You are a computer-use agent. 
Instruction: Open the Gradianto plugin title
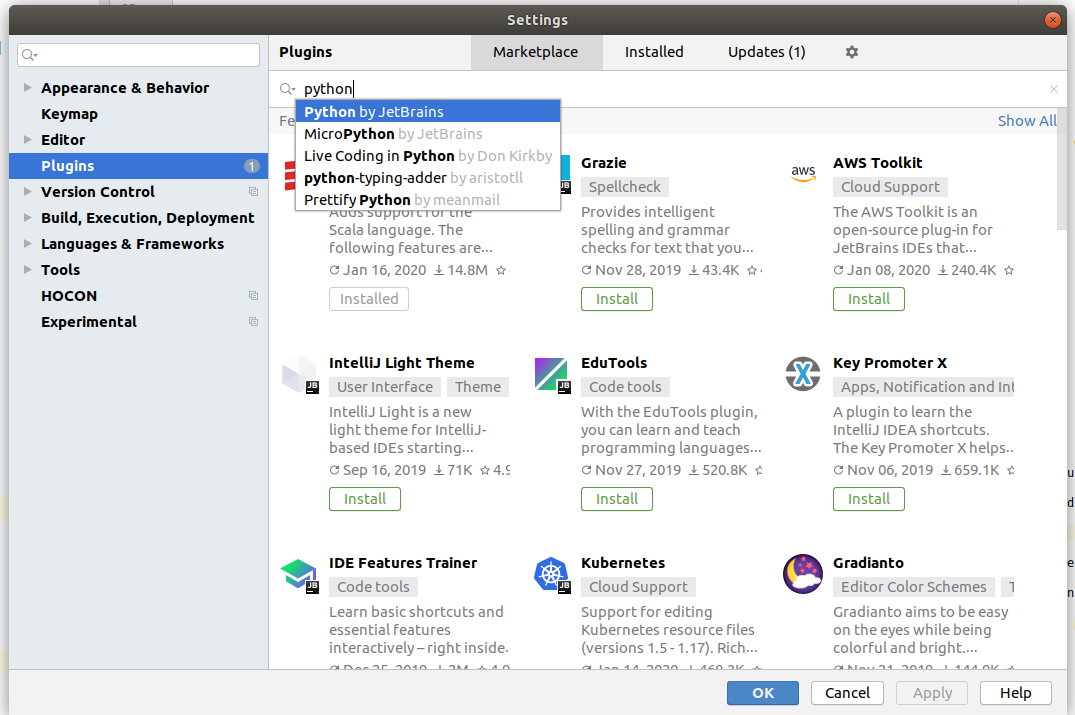[868, 563]
